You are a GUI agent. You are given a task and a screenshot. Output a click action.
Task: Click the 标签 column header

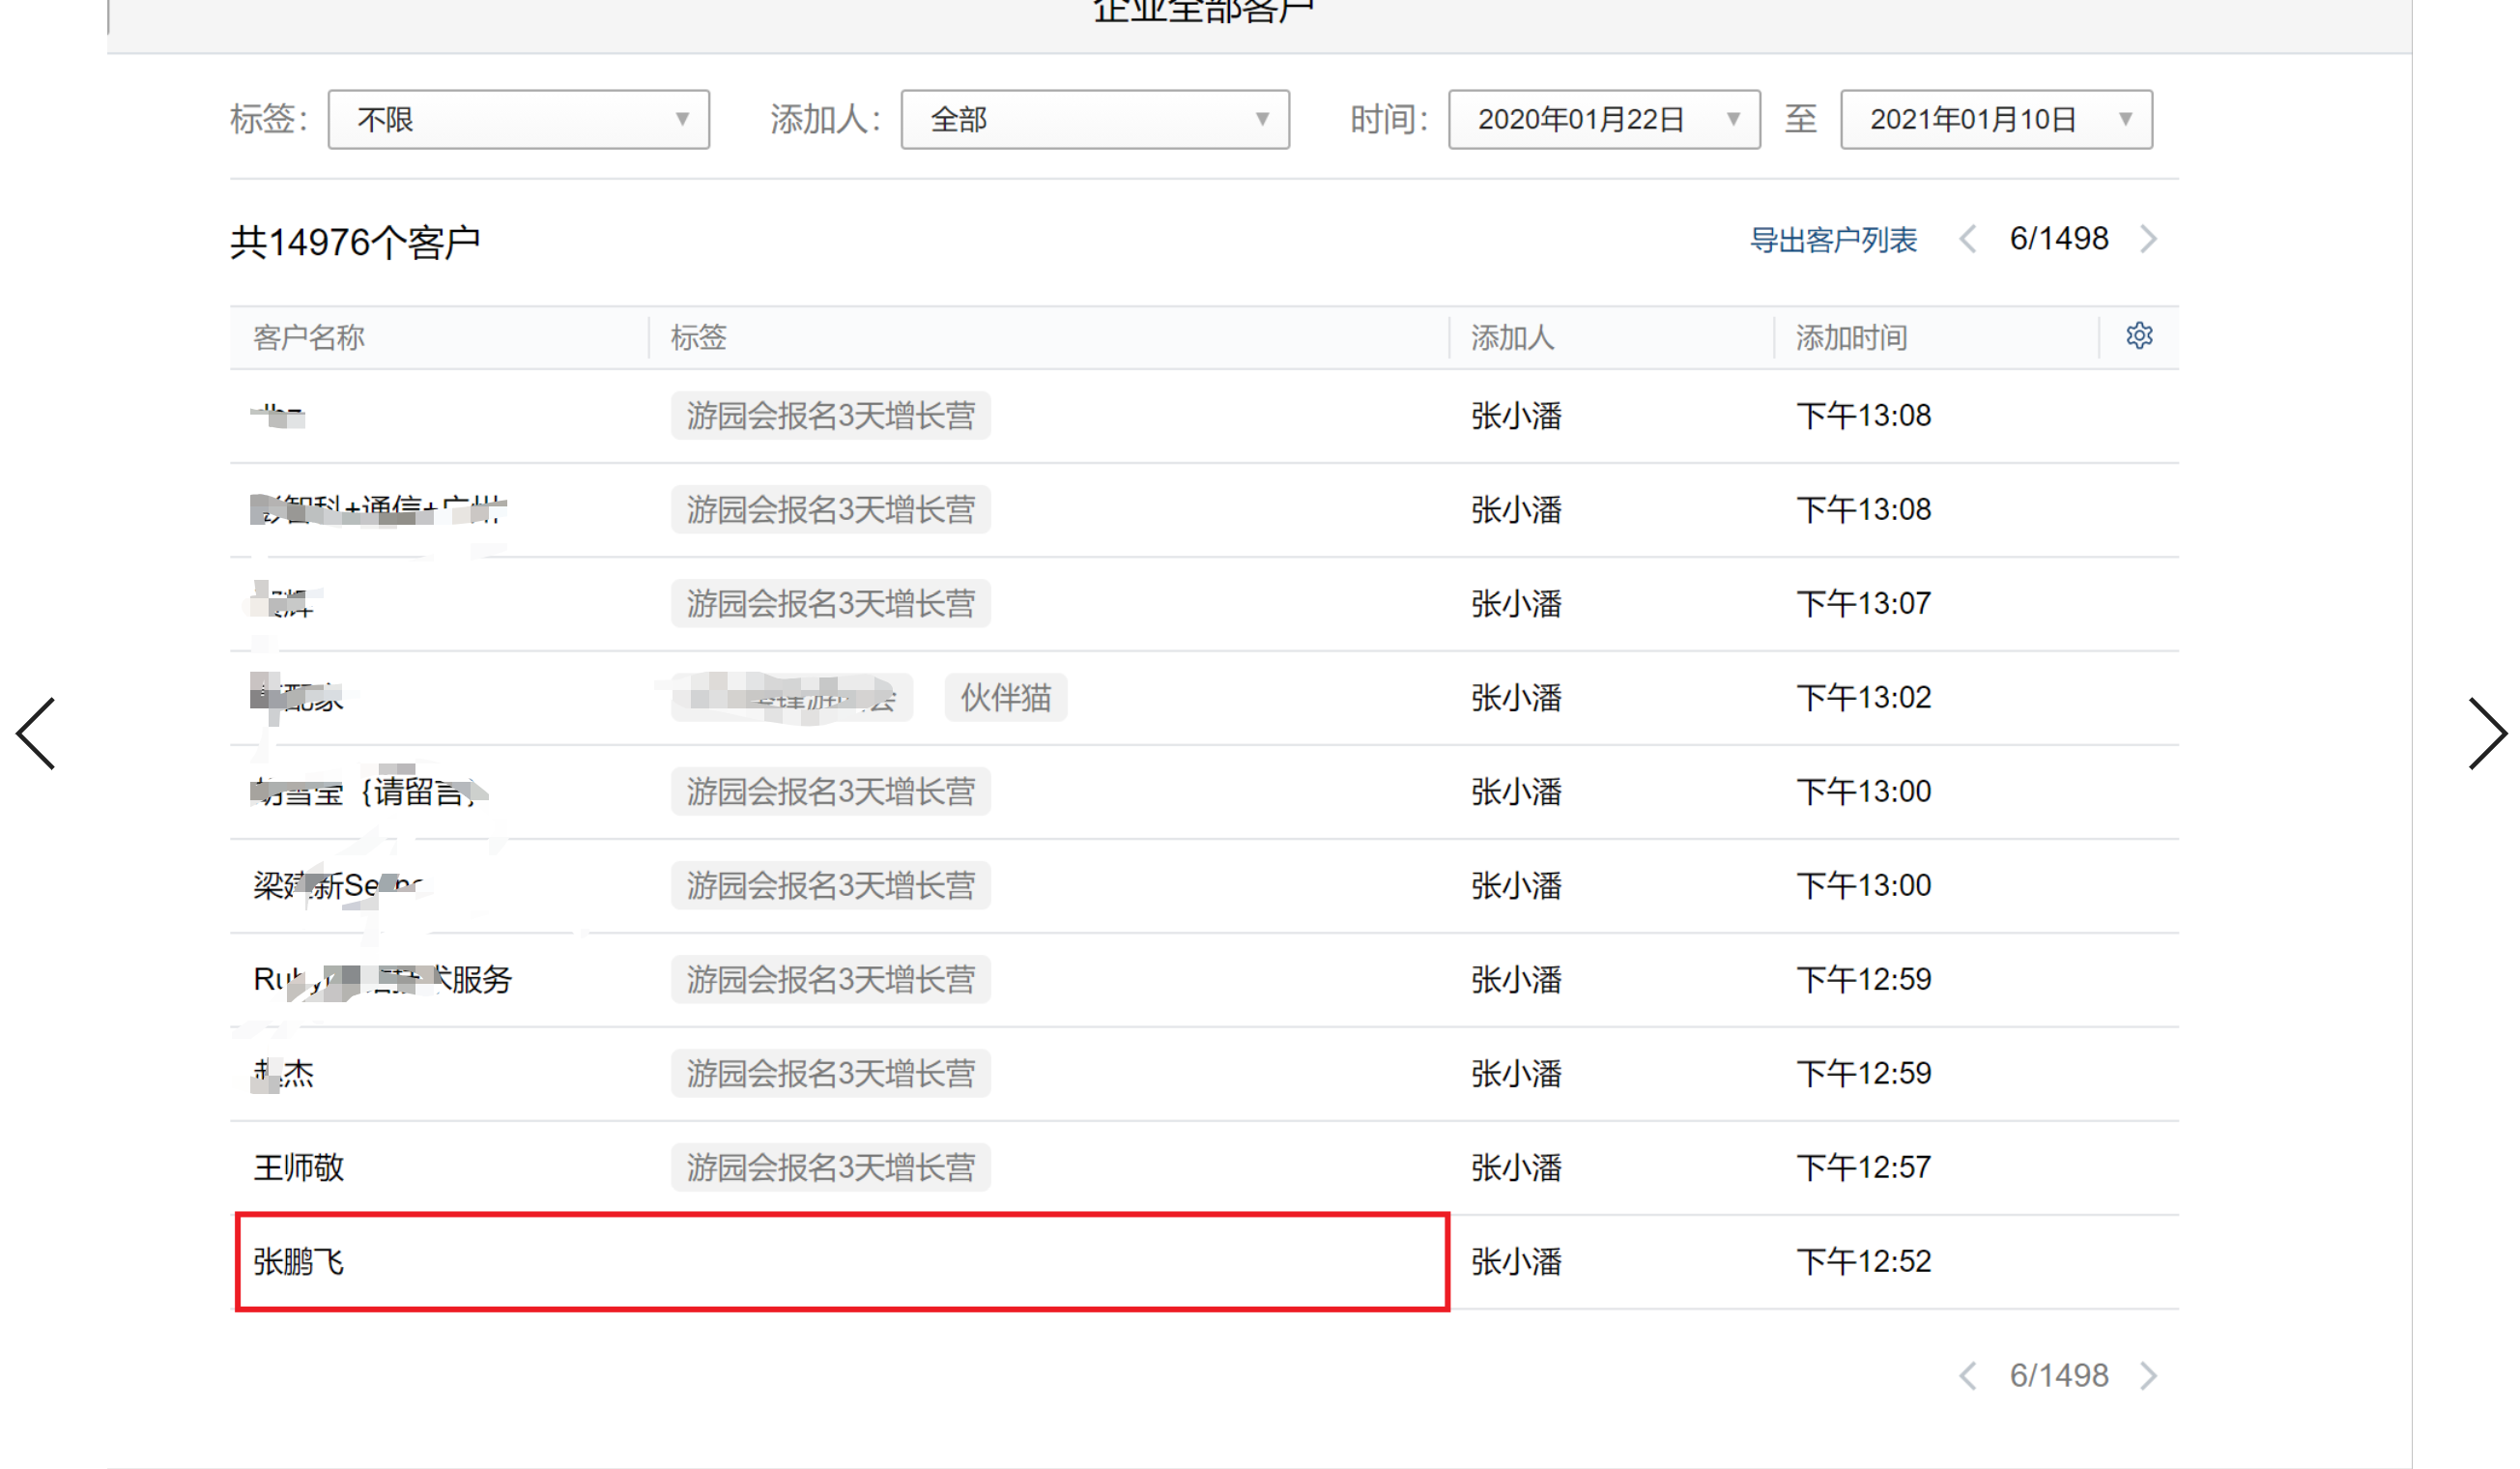click(x=698, y=338)
